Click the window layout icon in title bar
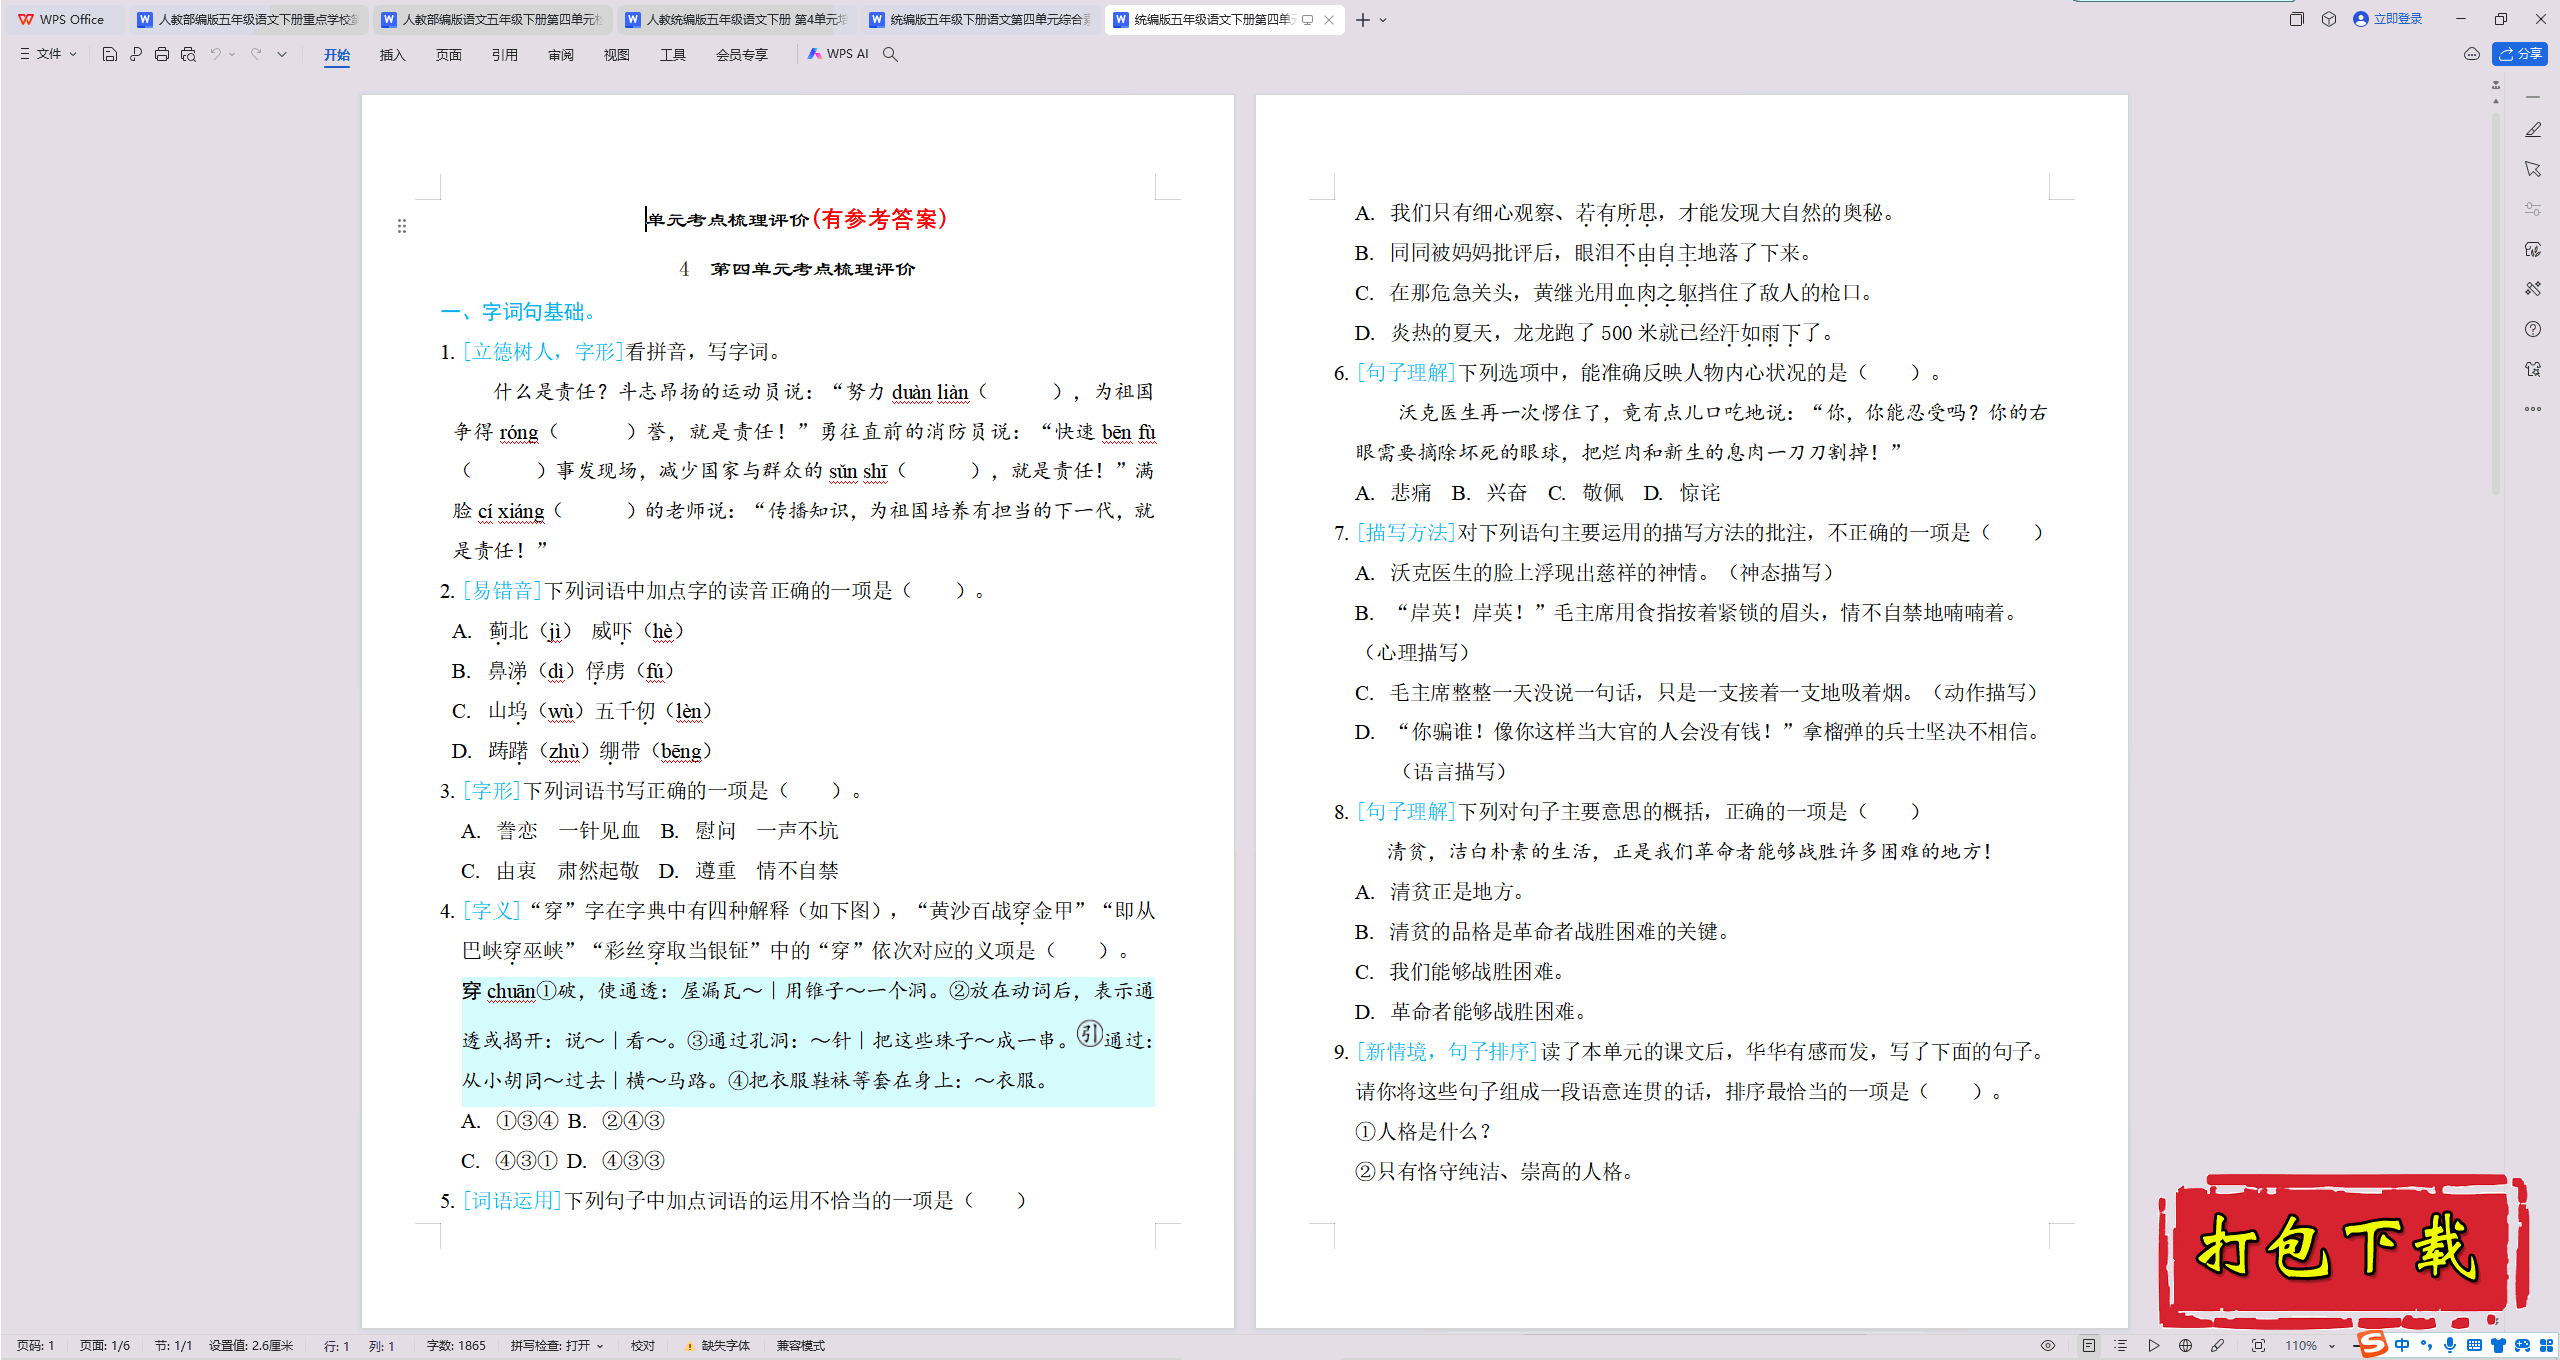This screenshot has height=1360, width=2560. tap(2297, 19)
